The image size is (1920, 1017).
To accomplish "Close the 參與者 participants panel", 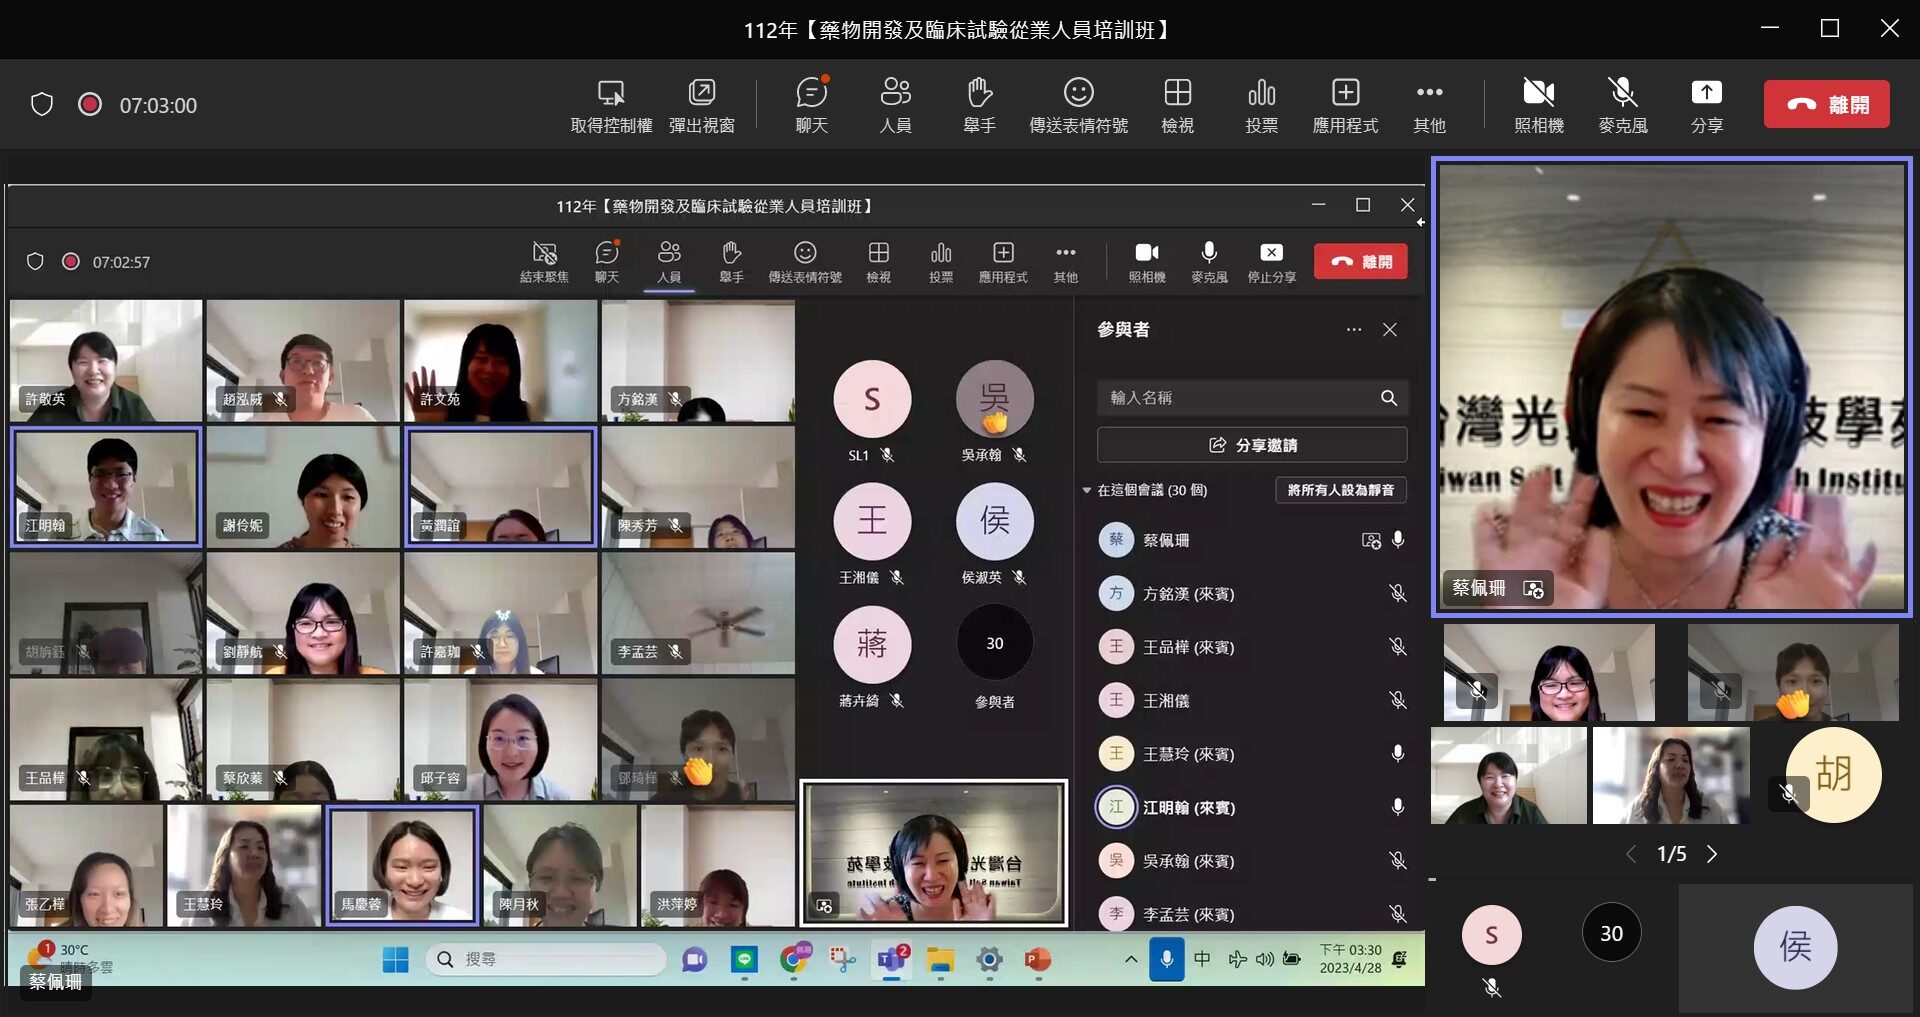I will 1390,329.
